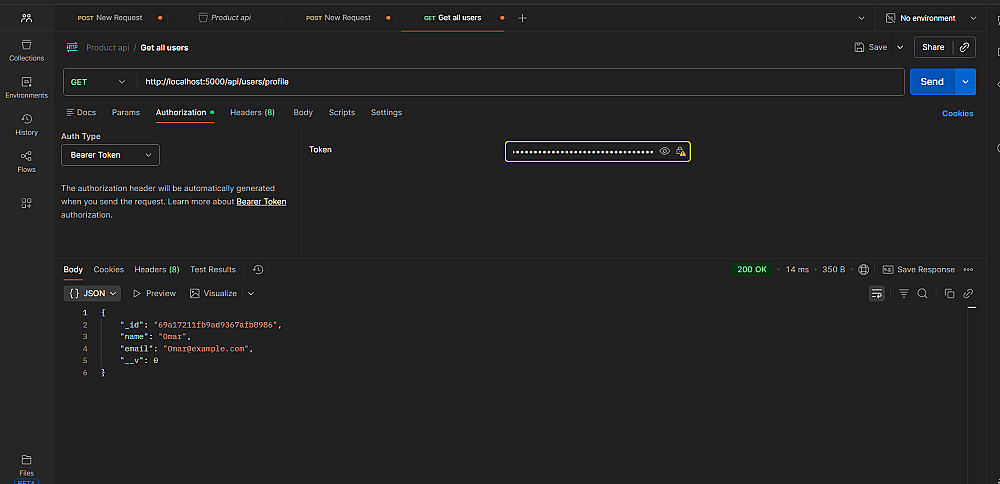Expand the Send button options arrow

pos(965,82)
